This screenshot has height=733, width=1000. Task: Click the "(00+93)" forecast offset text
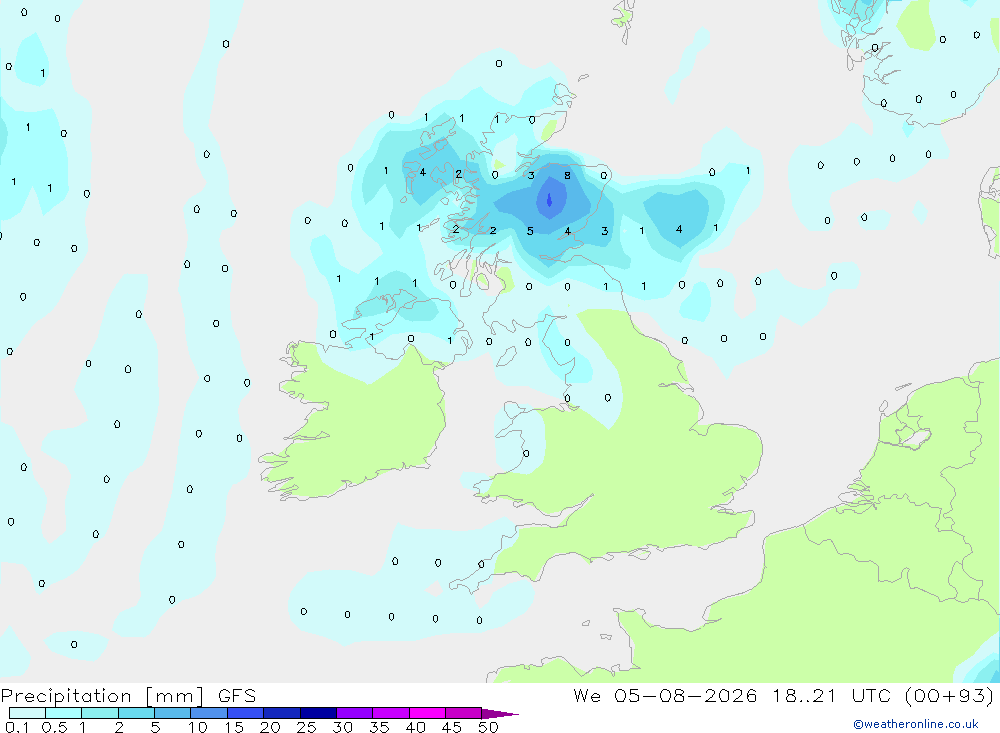point(949,695)
